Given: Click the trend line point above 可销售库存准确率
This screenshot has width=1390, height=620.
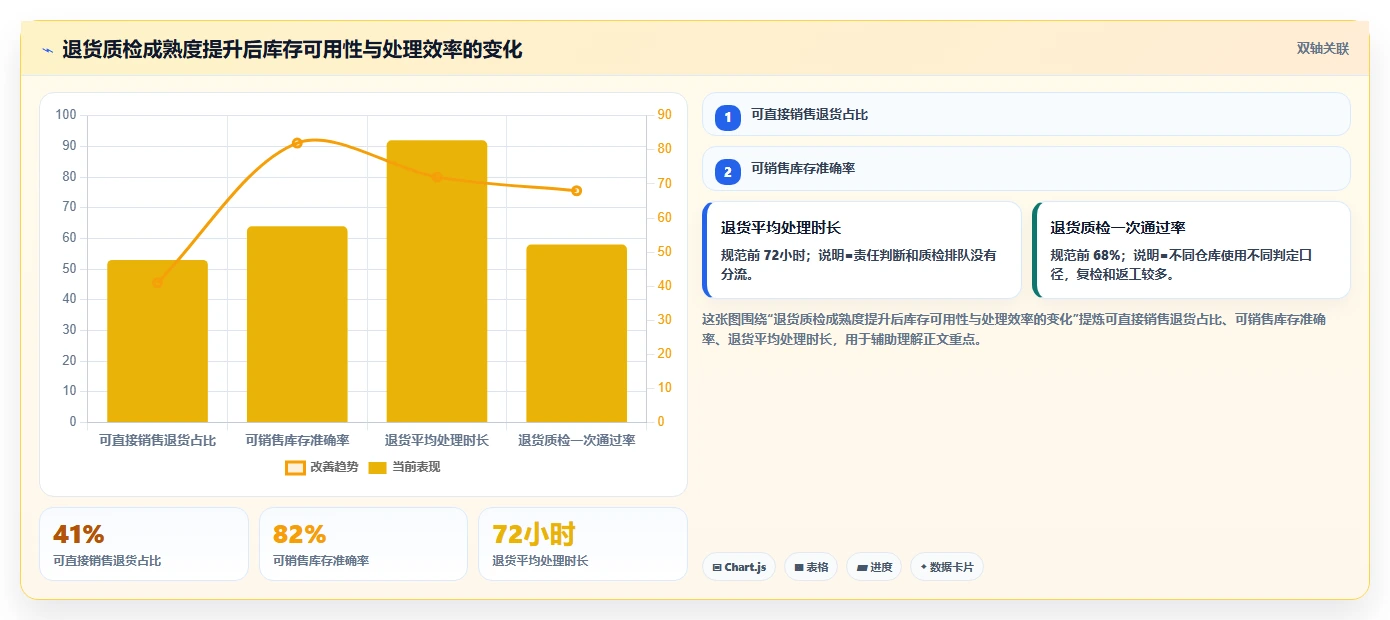Looking at the screenshot, I should pyautogui.click(x=297, y=143).
